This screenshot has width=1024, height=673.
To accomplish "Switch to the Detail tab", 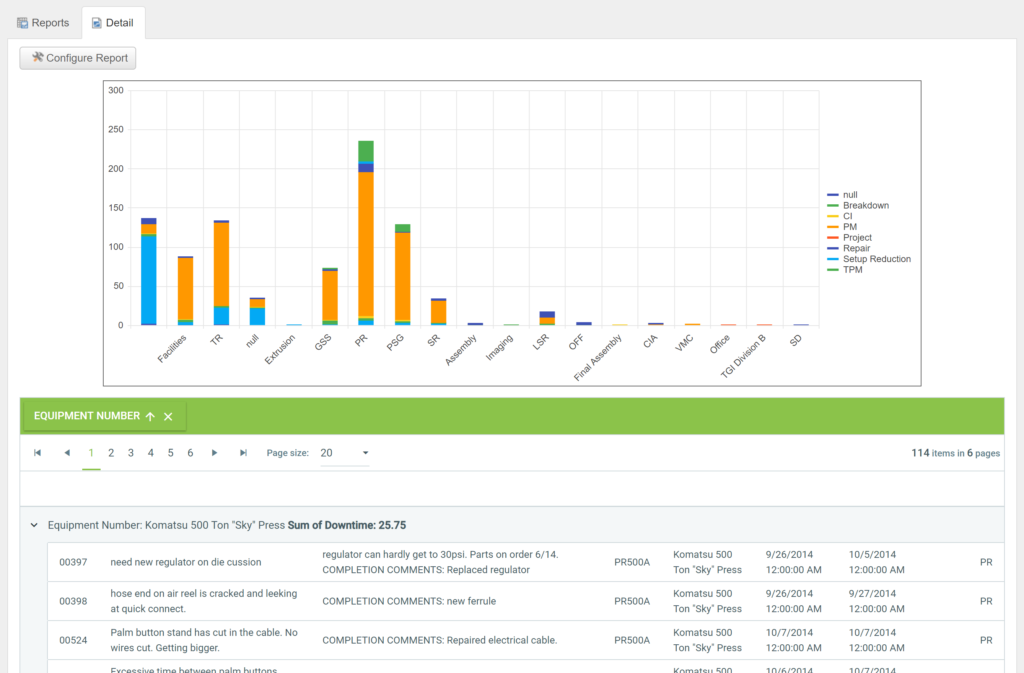I will pyautogui.click(x=113, y=23).
